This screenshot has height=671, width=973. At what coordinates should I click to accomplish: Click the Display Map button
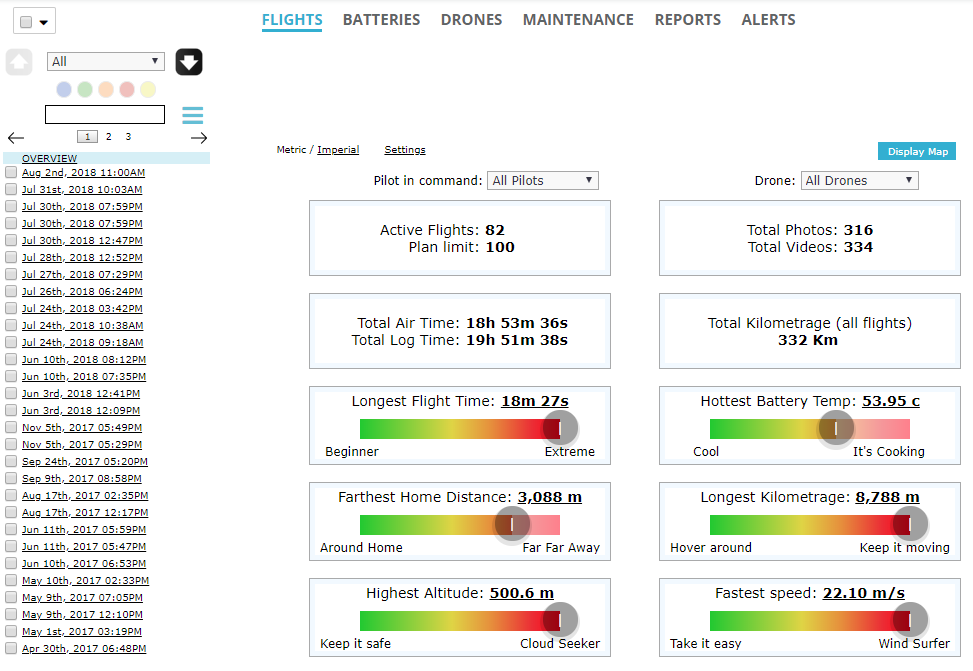tap(917, 151)
